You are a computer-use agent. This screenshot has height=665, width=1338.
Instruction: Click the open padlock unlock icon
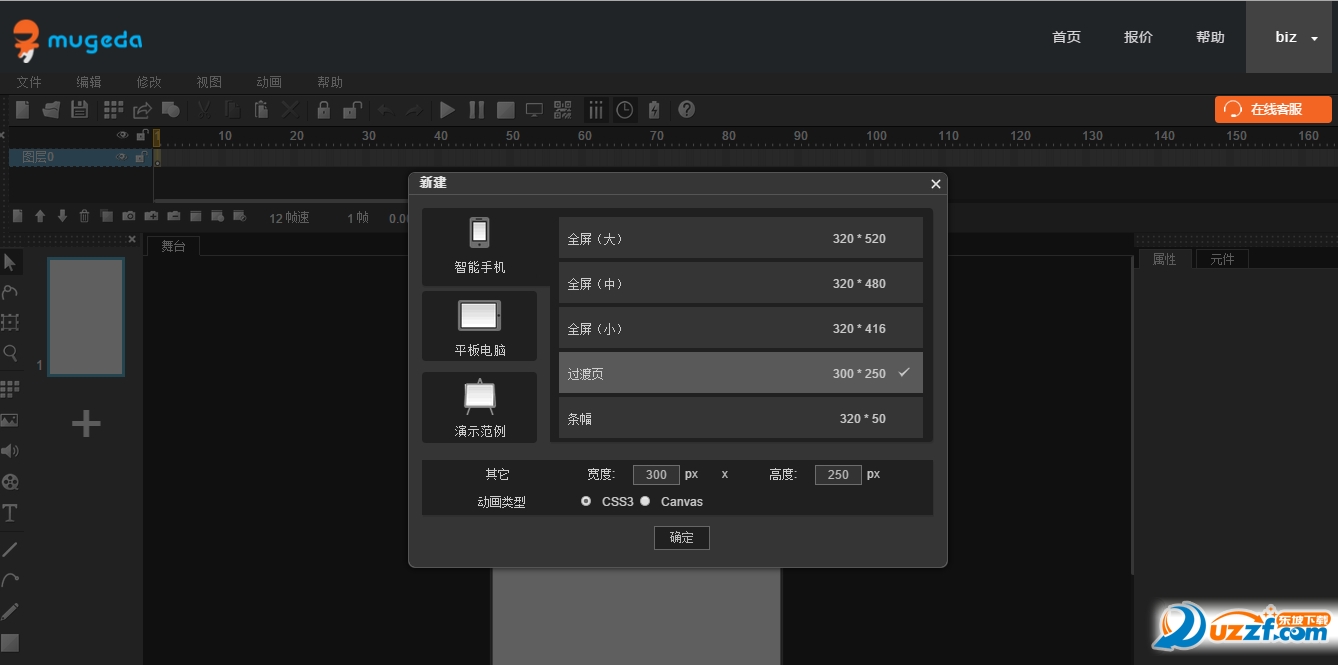pyautogui.click(x=352, y=110)
